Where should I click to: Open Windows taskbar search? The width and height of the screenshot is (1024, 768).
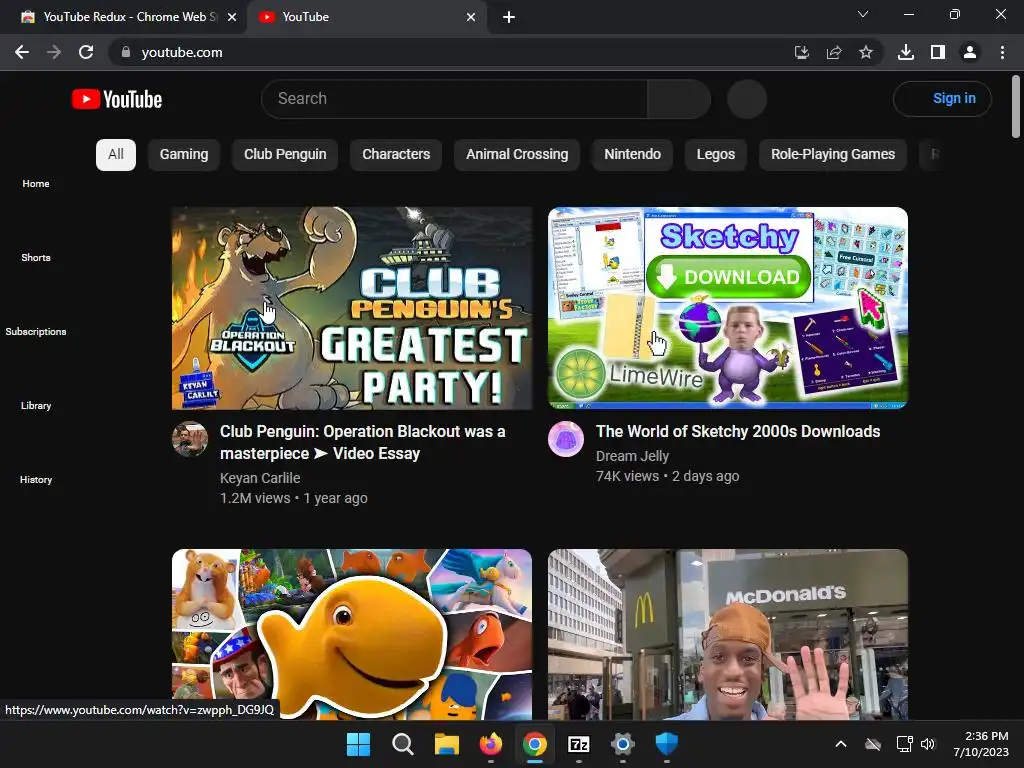click(x=402, y=744)
